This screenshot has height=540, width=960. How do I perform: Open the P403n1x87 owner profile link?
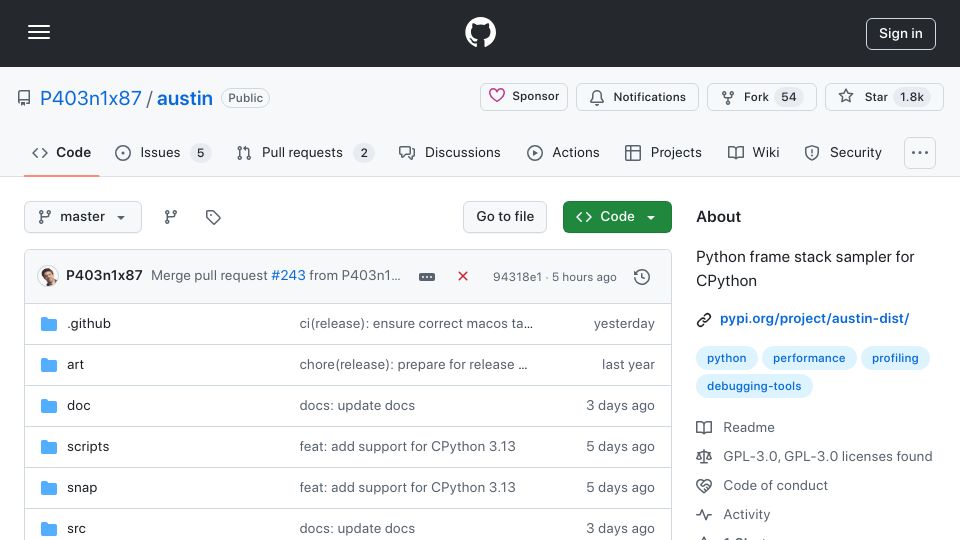pos(91,98)
